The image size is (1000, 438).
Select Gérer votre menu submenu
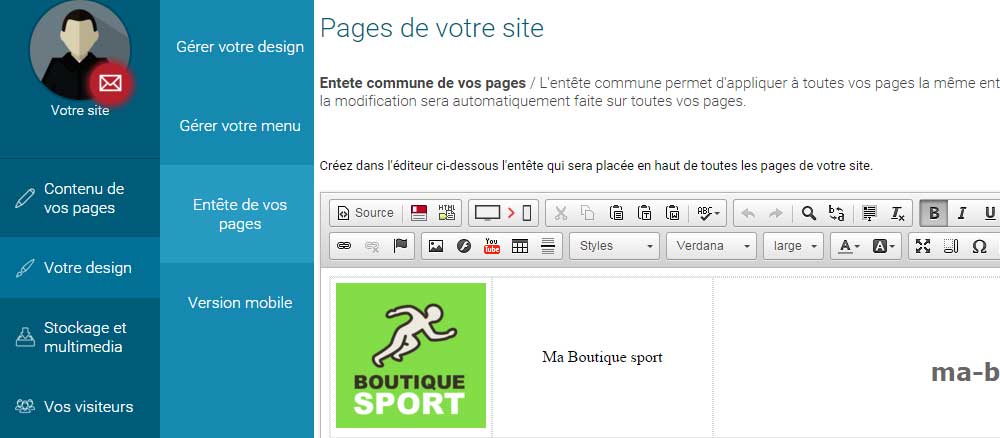point(240,126)
